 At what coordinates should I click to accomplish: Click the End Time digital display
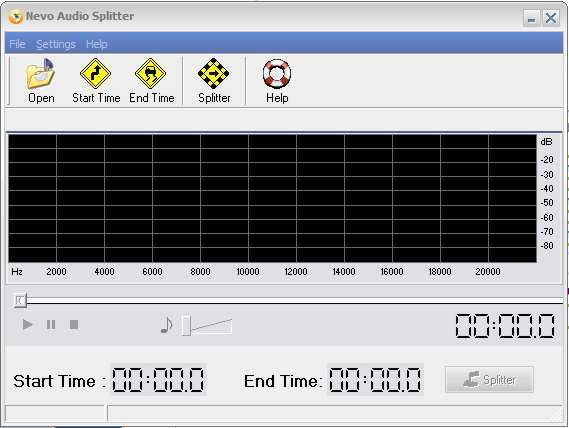pos(375,380)
